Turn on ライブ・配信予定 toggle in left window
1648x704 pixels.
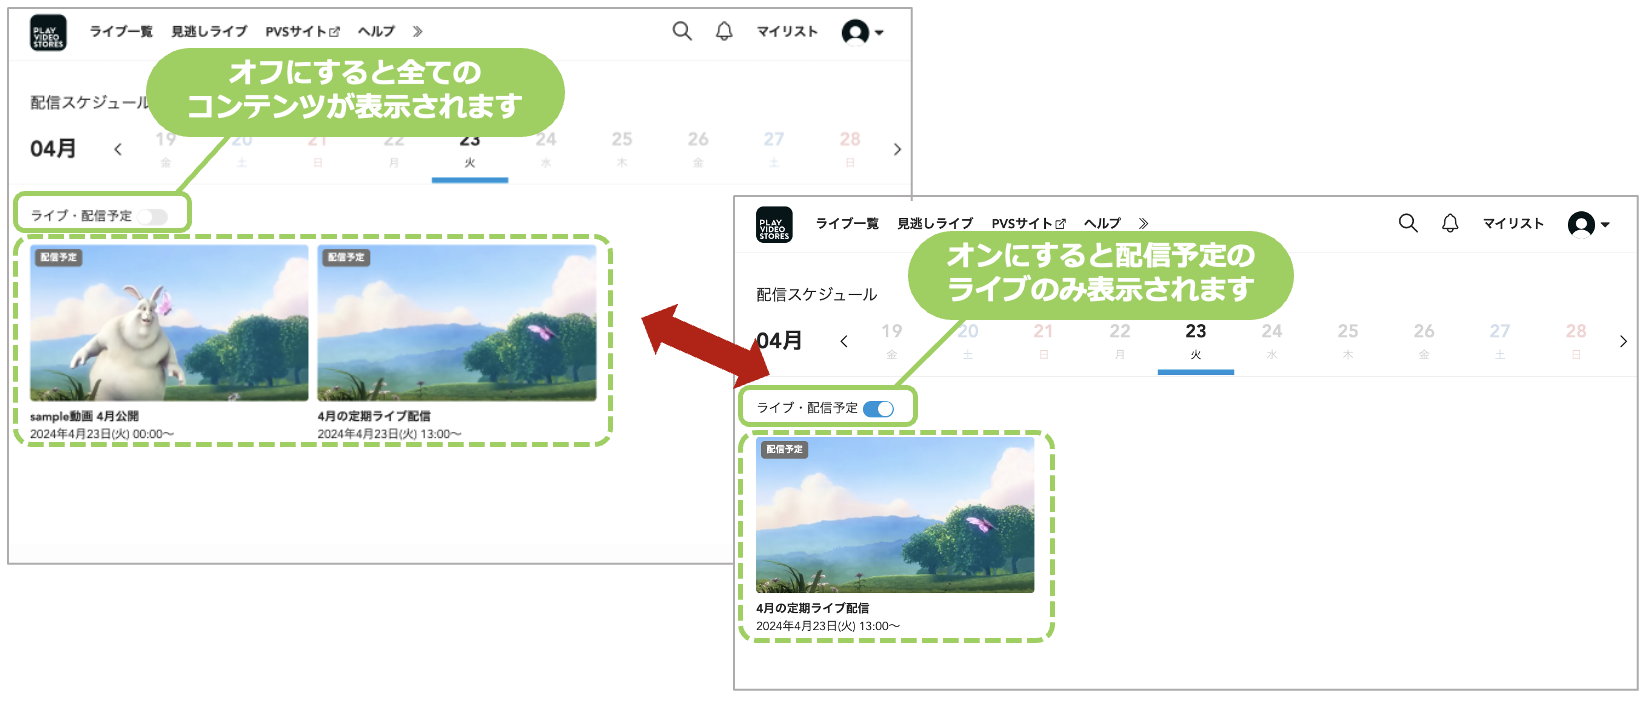tap(153, 216)
